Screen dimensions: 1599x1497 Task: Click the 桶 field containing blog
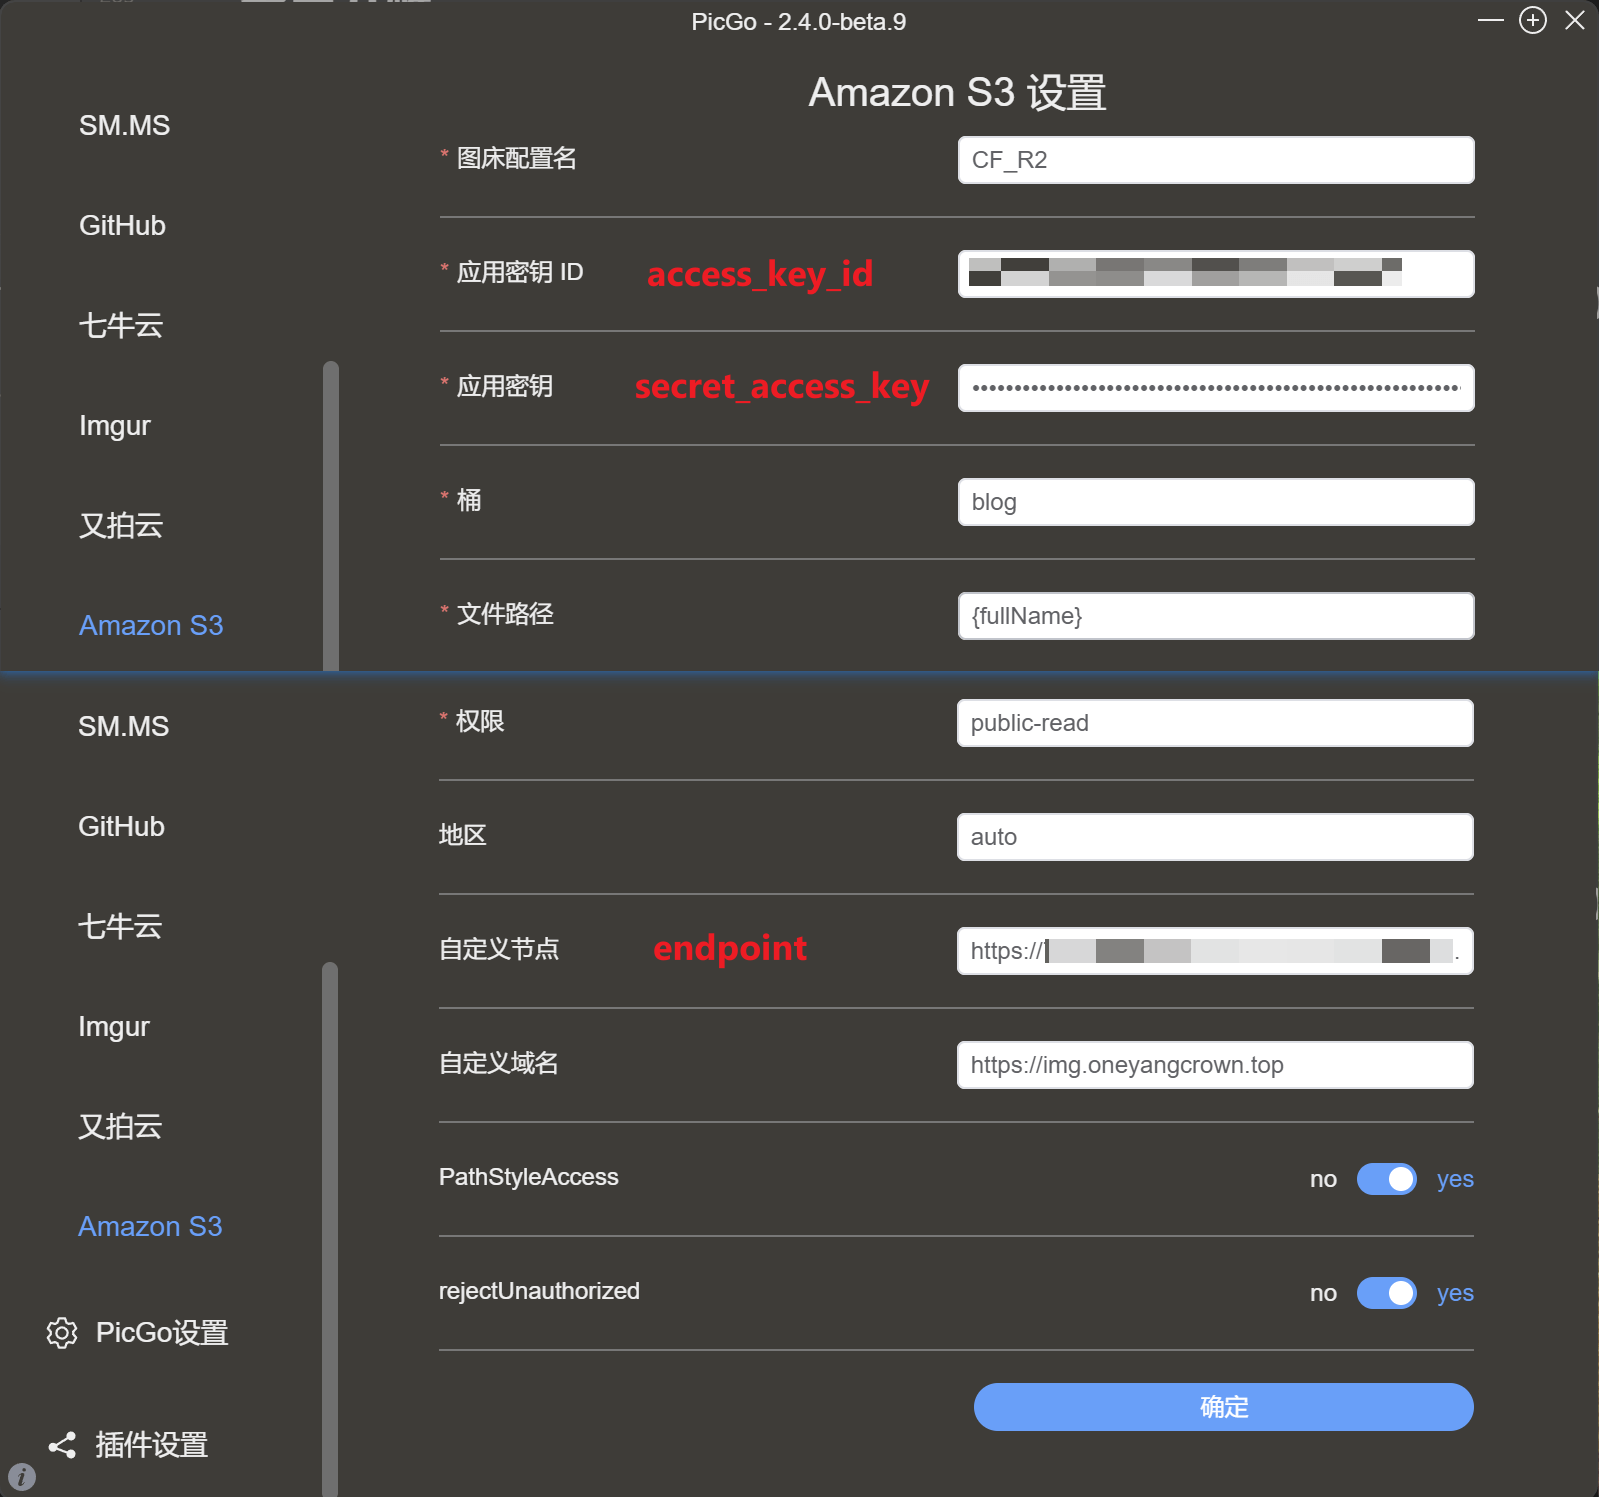click(1215, 502)
